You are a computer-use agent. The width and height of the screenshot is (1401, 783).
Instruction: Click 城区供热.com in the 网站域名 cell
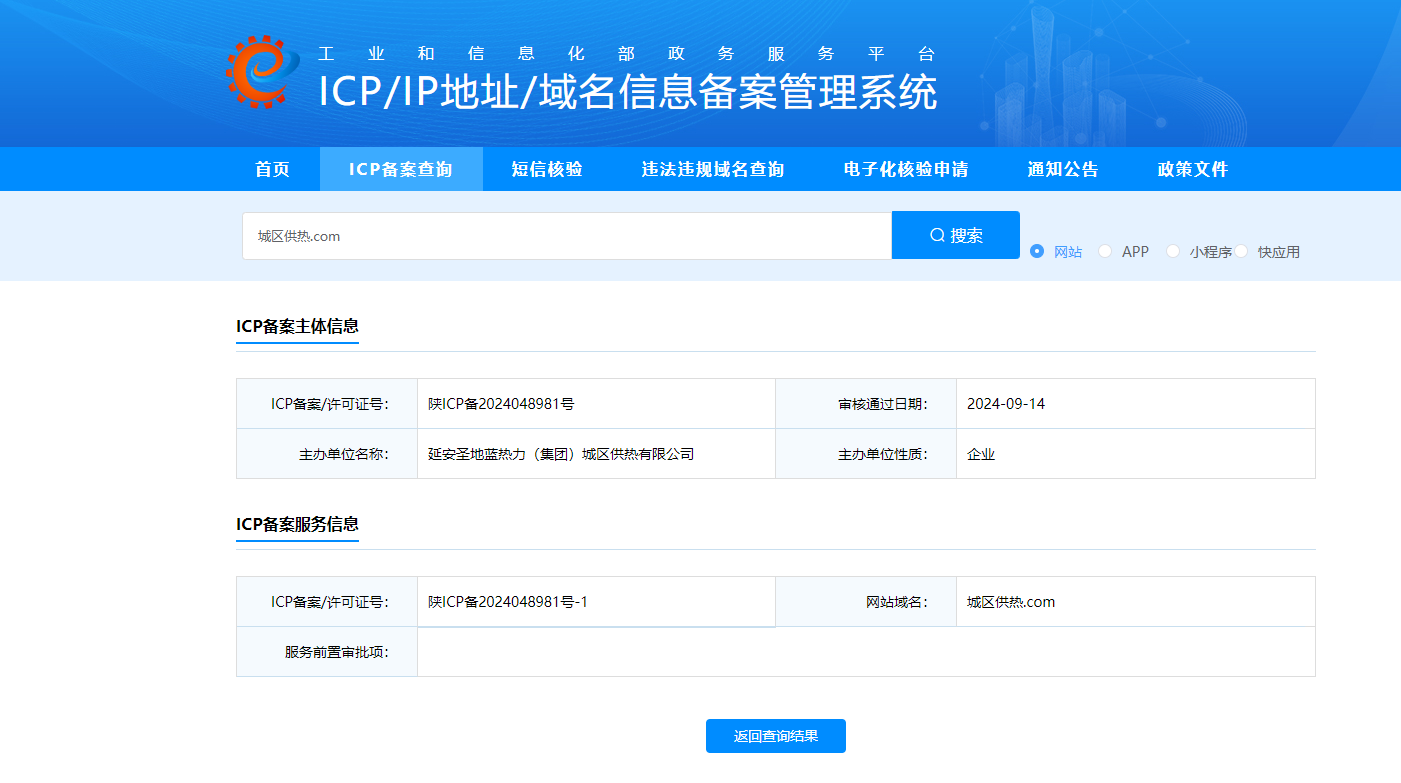click(x=1011, y=602)
